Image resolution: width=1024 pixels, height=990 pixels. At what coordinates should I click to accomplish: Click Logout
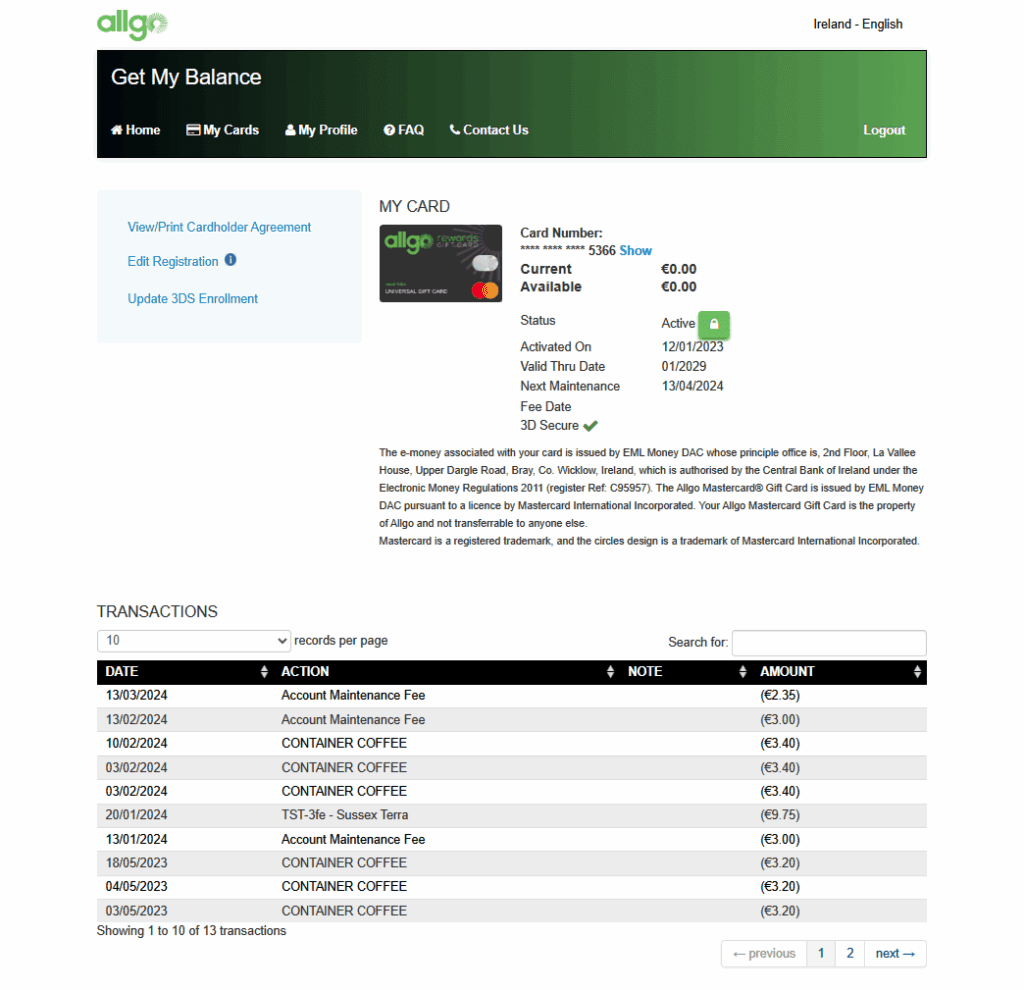(x=884, y=130)
